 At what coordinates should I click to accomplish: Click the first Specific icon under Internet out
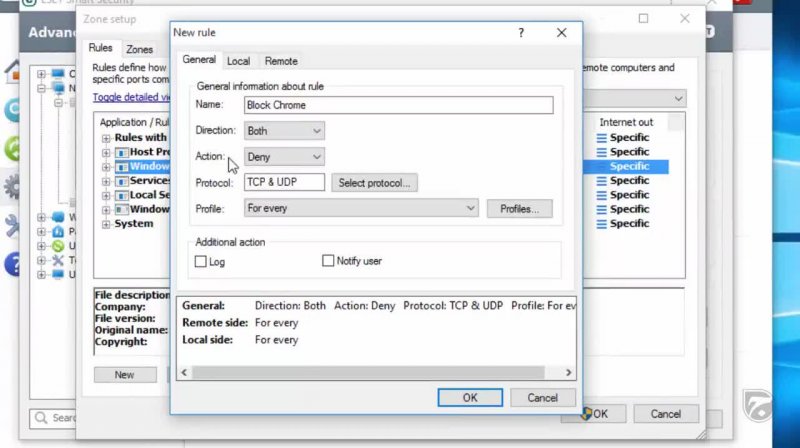(x=602, y=138)
